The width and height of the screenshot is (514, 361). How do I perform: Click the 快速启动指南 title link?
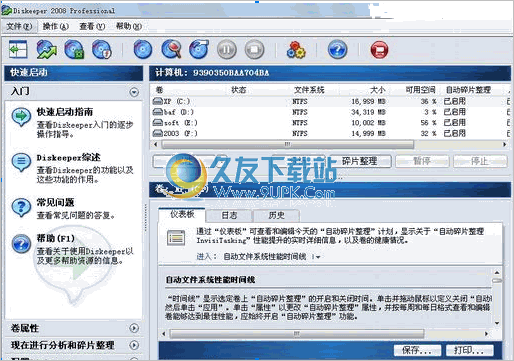point(65,112)
